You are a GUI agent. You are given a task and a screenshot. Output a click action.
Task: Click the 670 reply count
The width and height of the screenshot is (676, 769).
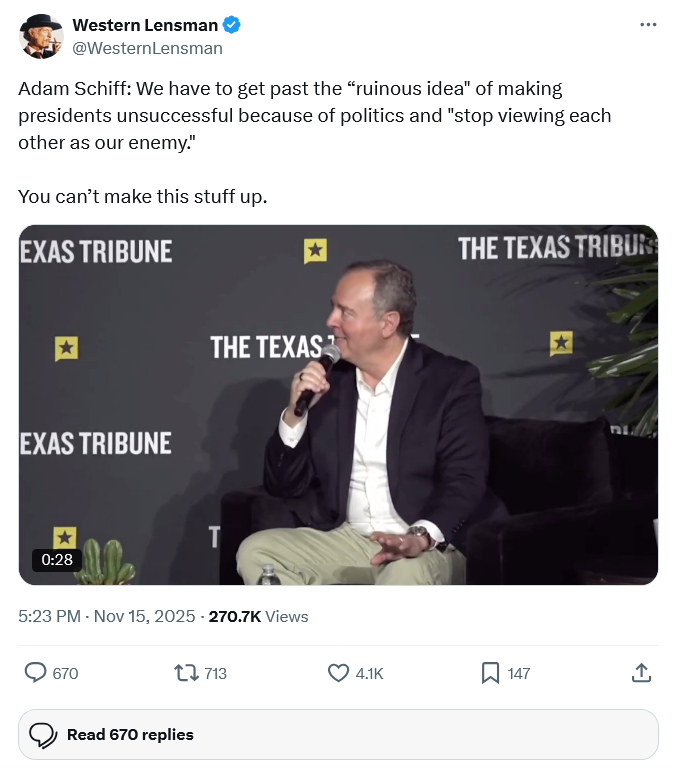(x=65, y=674)
